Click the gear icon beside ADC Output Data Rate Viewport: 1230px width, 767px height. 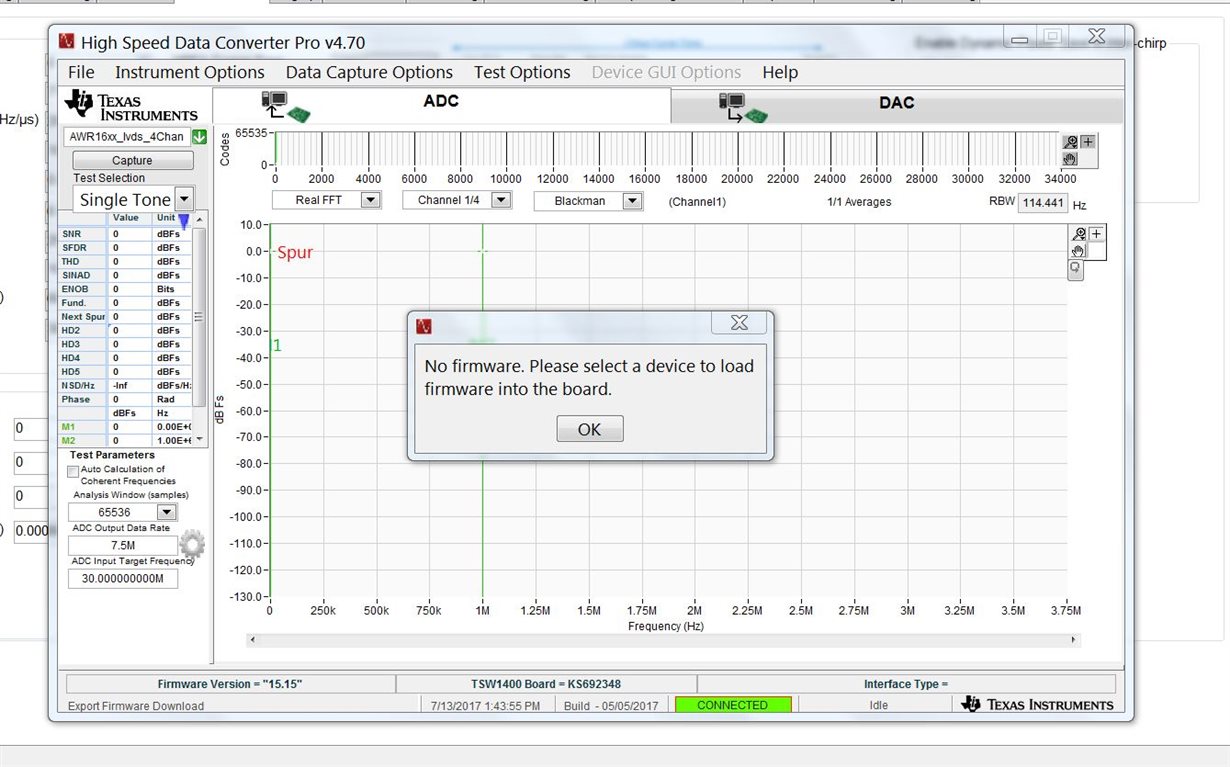[x=192, y=544]
